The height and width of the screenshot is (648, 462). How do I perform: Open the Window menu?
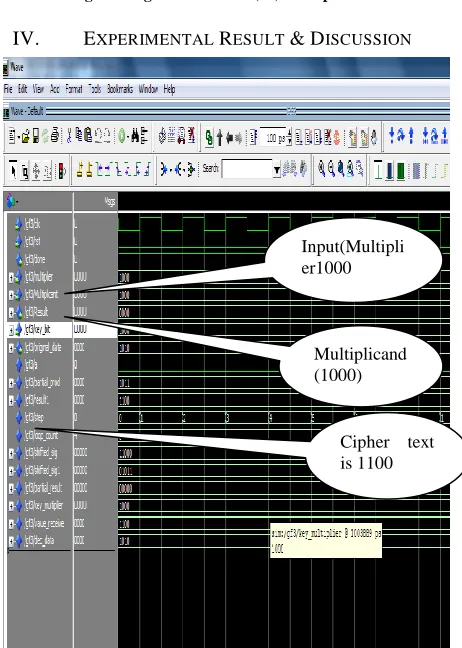point(148,89)
